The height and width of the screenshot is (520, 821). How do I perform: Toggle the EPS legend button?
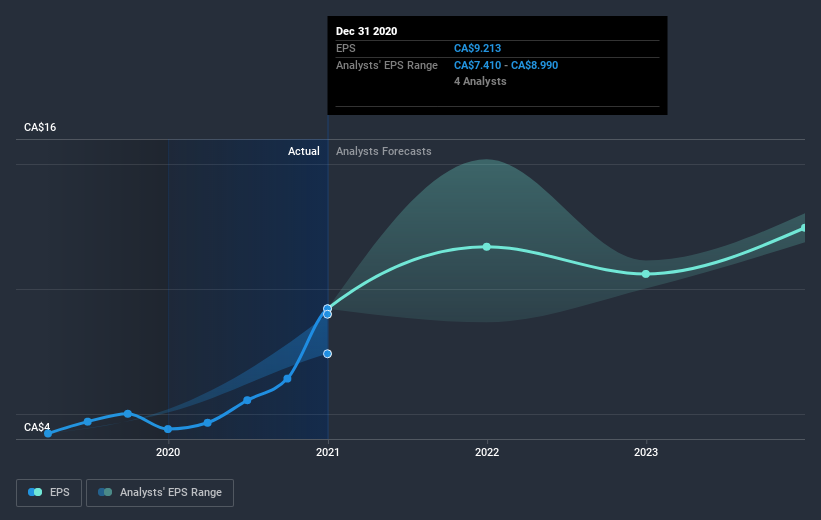click(x=49, y=492)
